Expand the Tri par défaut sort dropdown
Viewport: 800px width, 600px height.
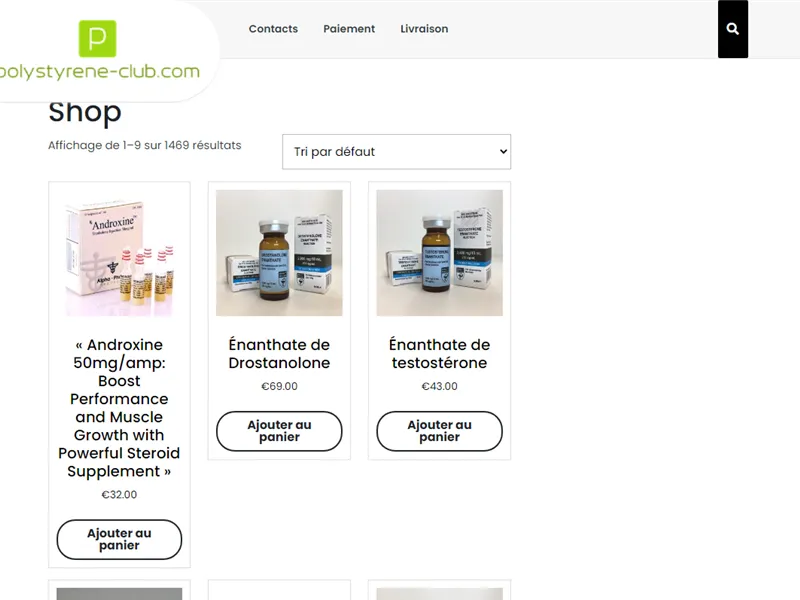(396, 152)
